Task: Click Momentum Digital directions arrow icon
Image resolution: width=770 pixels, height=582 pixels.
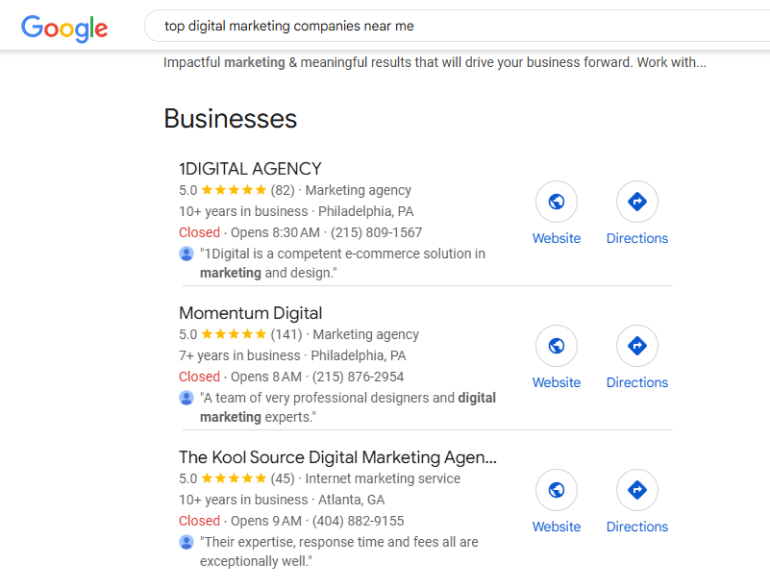Action: [x=637, y=346]
